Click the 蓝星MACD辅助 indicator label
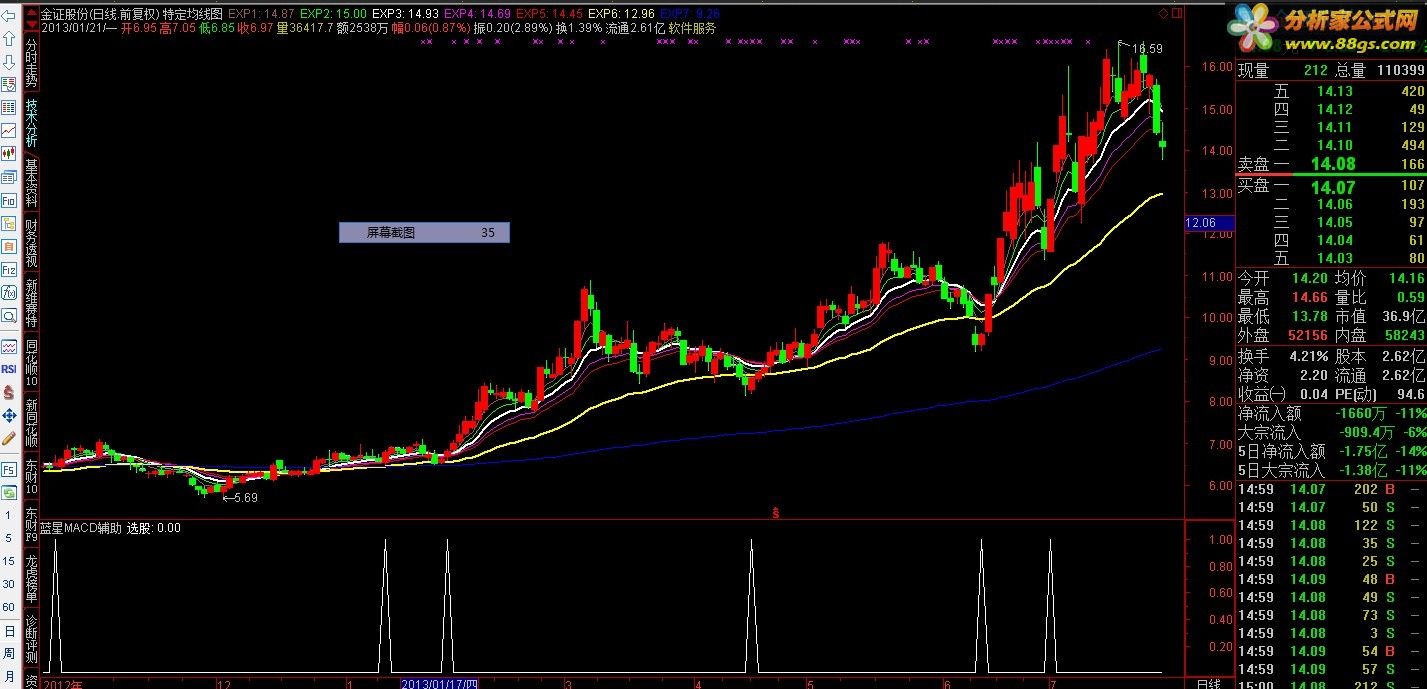This screenshot has height=689, width=1427. coord(81,527)
